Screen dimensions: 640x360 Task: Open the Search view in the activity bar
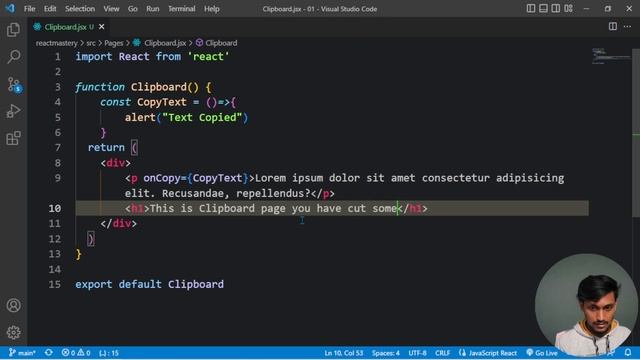(x=13, y=57)
